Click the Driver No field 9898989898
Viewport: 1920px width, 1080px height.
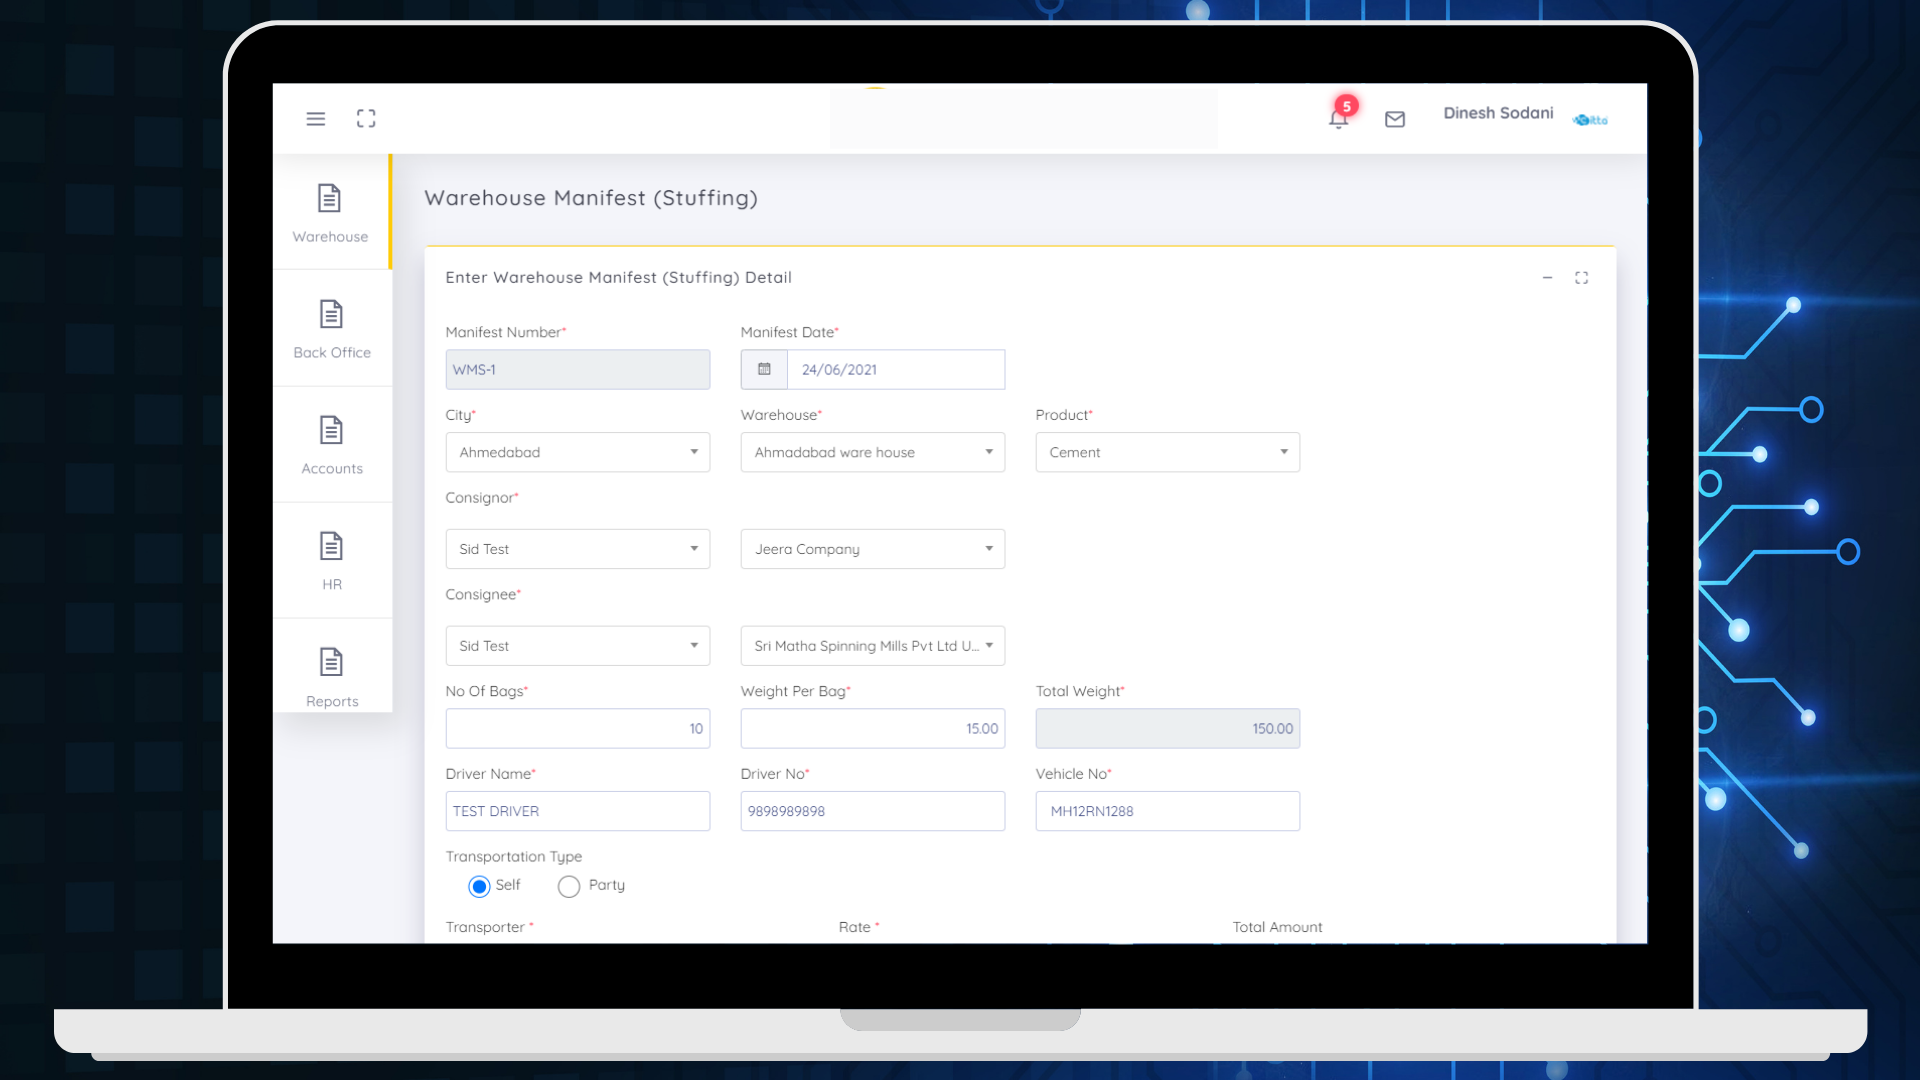pyautogui.click(x=873, y=811)
